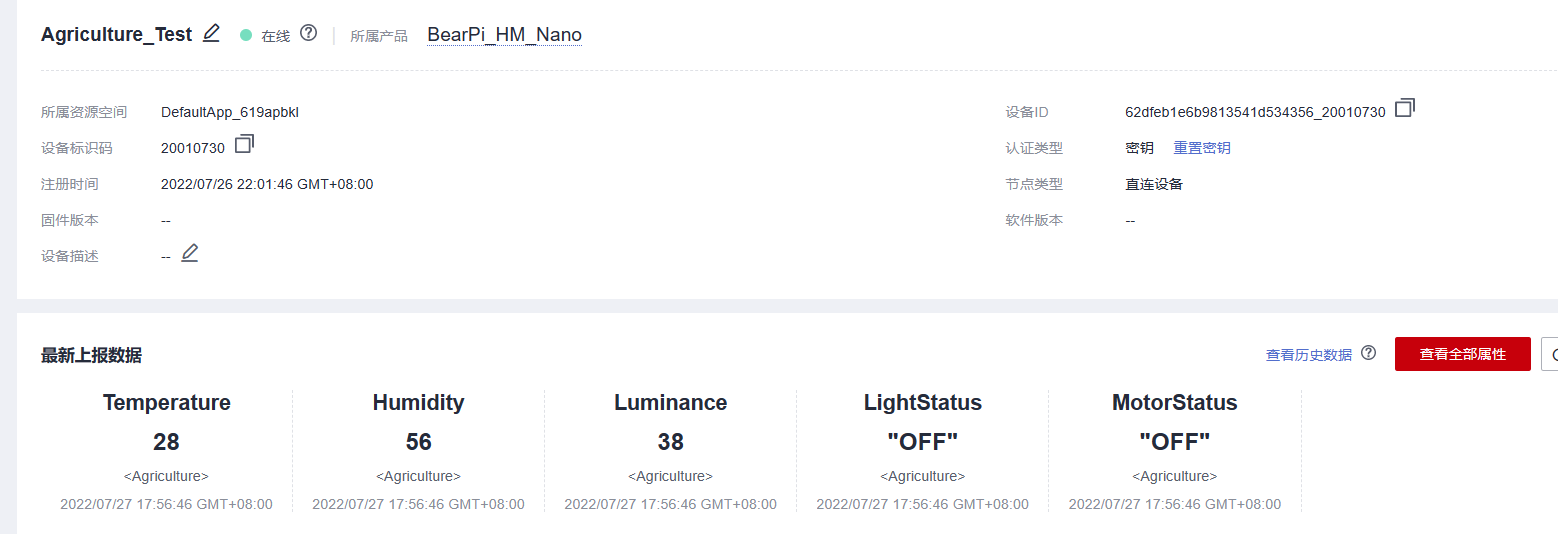This screenshot has height=534, width=1558.
Task: Click the help icon next to 在线
Action: (309, 33)
